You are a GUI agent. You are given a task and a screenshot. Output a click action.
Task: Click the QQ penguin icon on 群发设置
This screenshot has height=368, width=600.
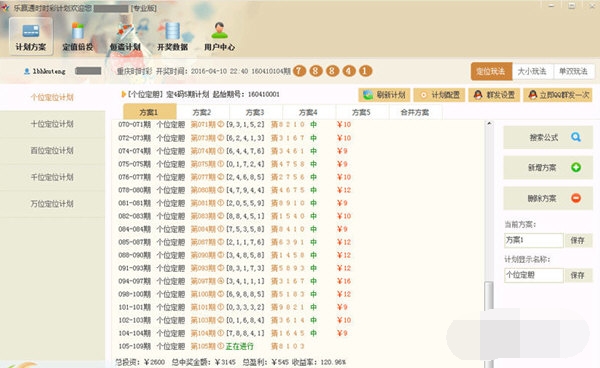[478, 95]
